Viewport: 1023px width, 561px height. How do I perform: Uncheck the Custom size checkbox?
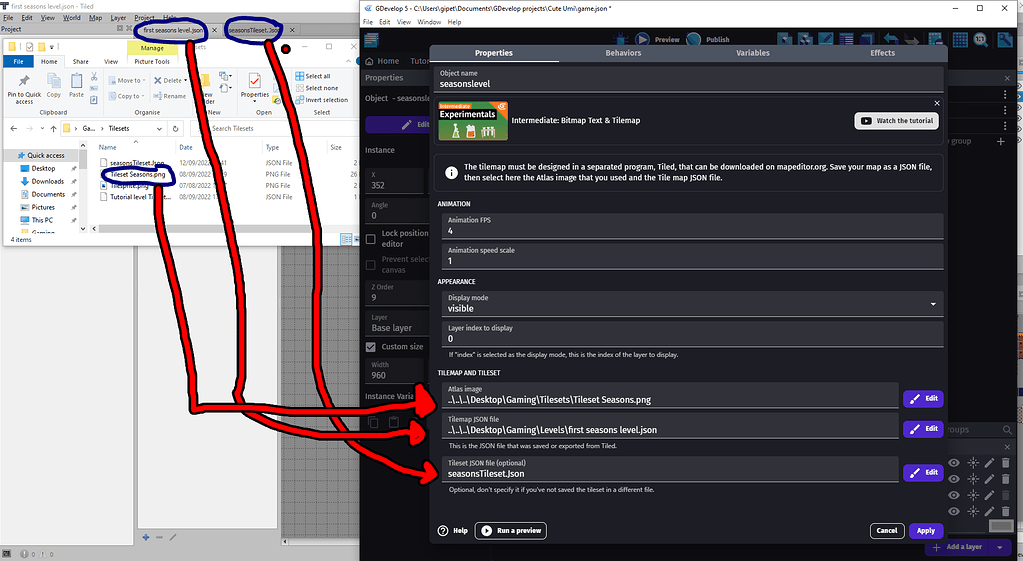371,347
